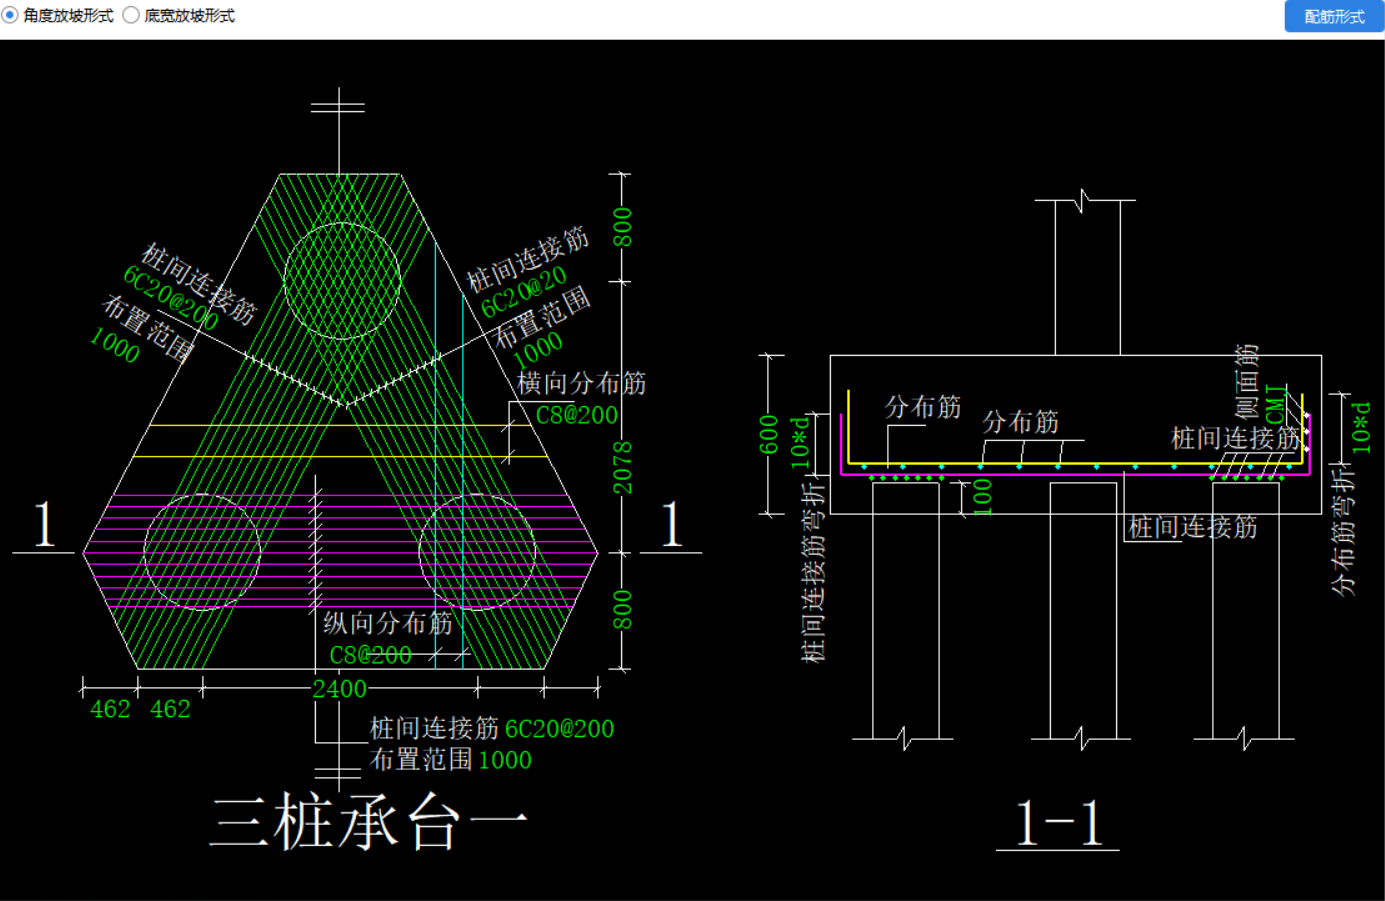
Task: Click the left 分布筋 label in section
Action: [x=923, y=407]
